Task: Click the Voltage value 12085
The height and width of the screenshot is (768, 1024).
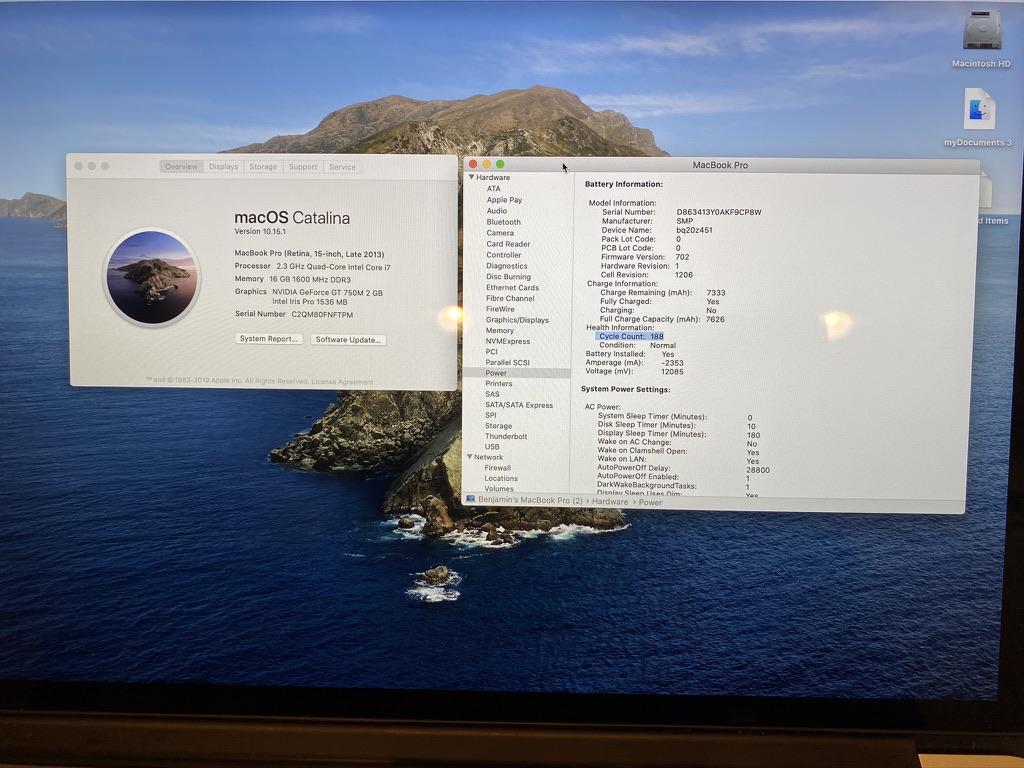Action: tap(672, 372)
